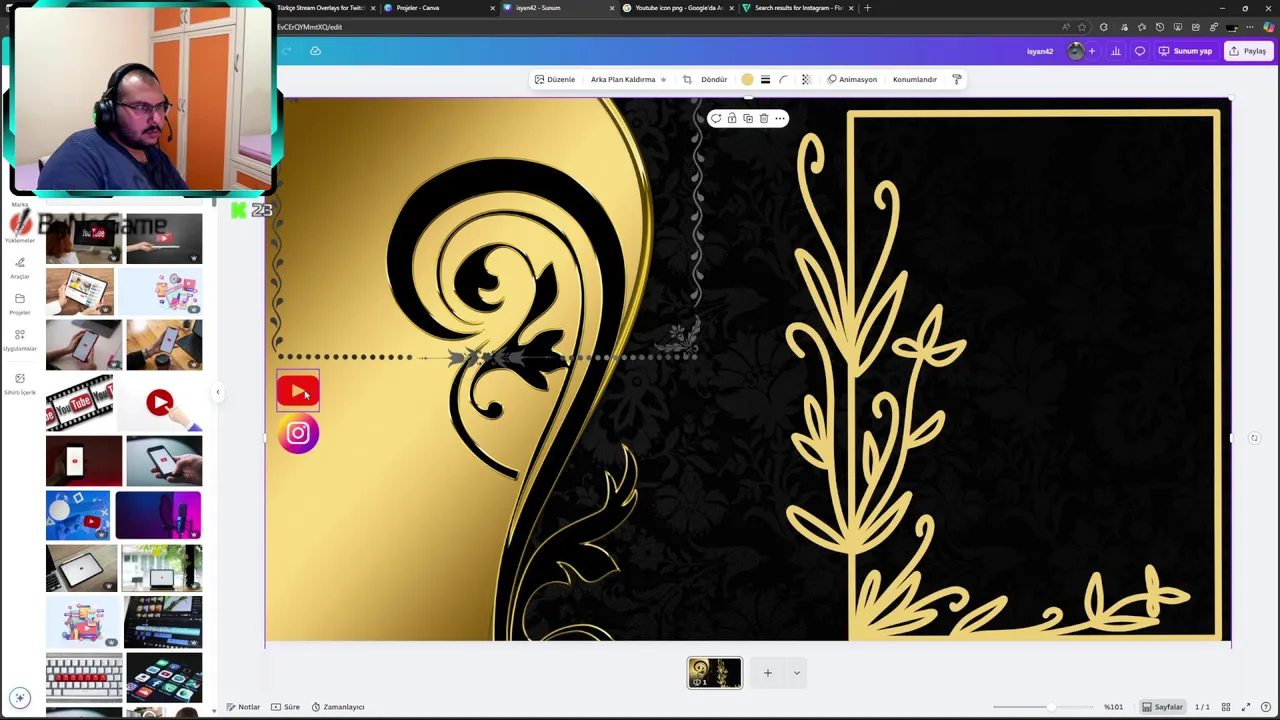Open the border style lines icon
This screenshot has height=720, width=1280.
coord(765,79)
